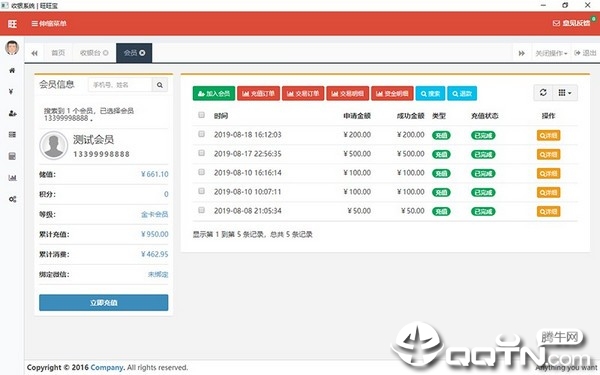Select the yen cashier icon in sidebar
This screenshot has height=375, width=600.
click(x=11, y=91)
